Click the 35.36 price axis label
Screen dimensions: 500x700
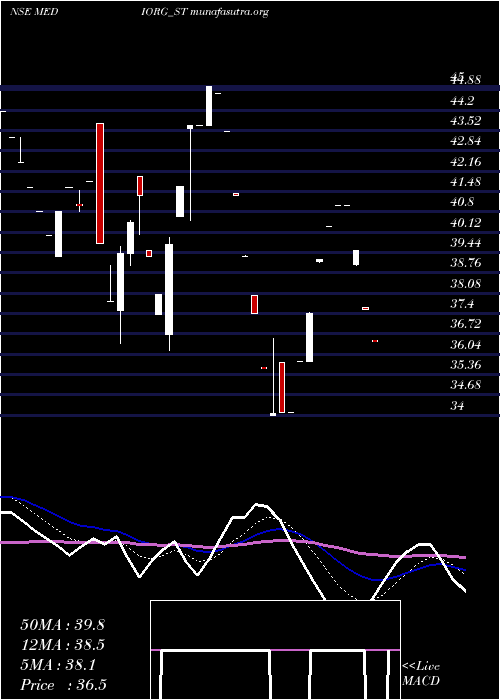point(466,365)
